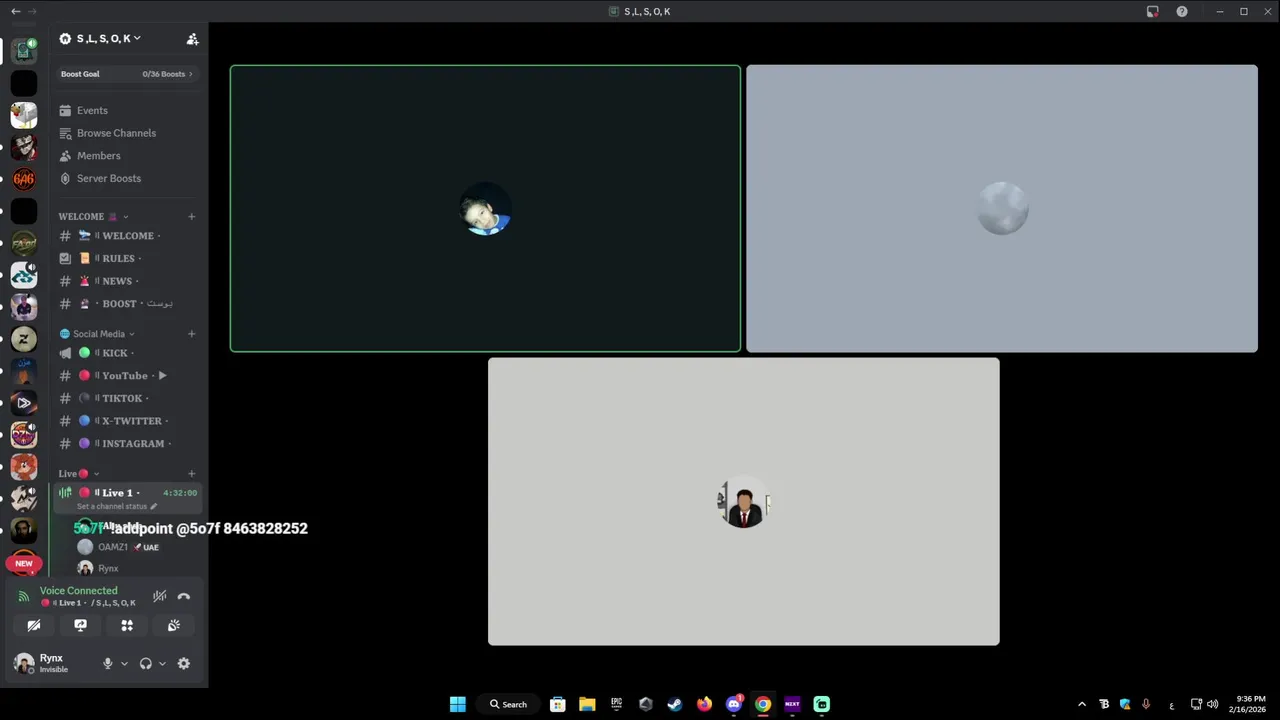Click the 4:32:00 channel timer
Viewport: 1280px width, 720px height.
pyautogui.click(x=180, y=493)
